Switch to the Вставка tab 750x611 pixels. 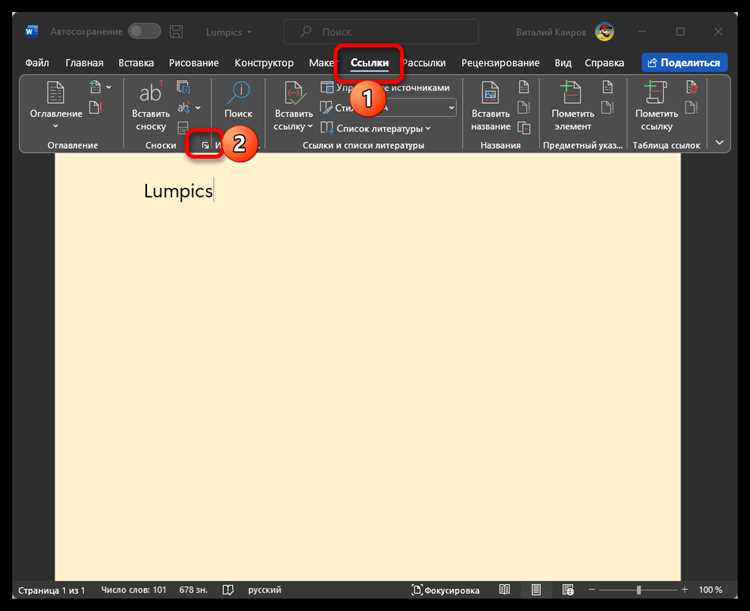pos(136,63)
